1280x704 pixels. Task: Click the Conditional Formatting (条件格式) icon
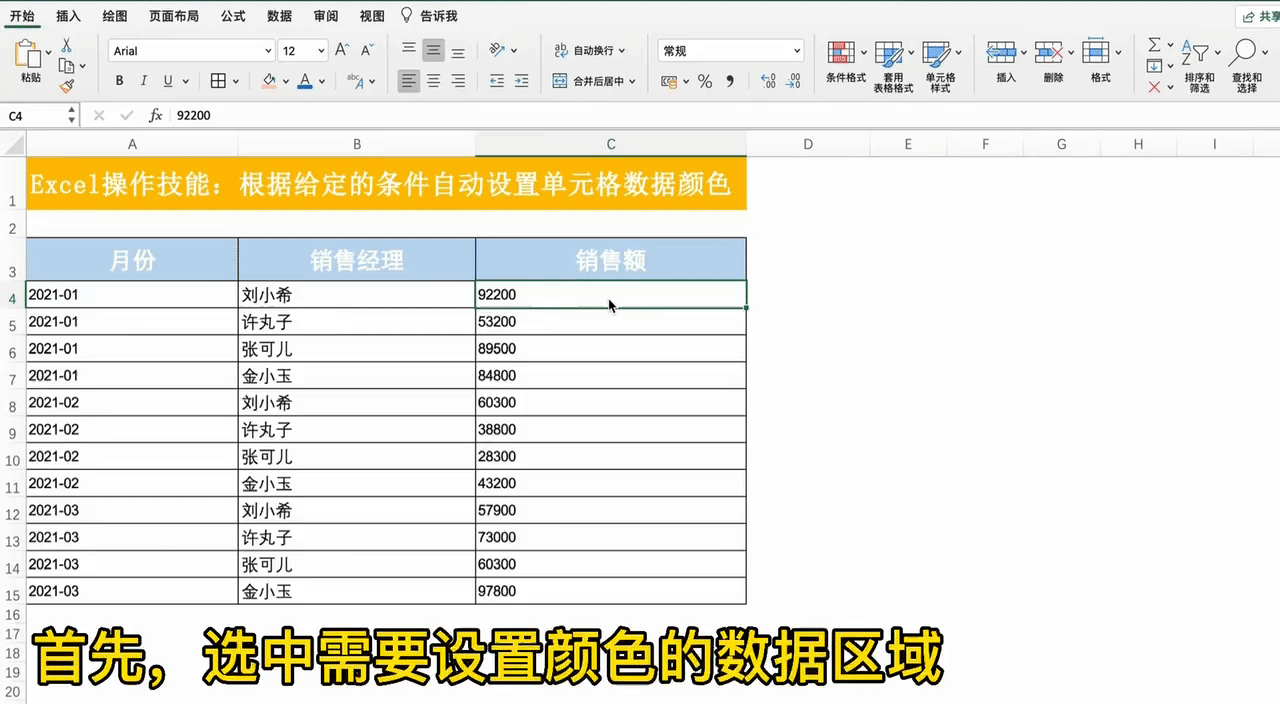coord(842,53)
